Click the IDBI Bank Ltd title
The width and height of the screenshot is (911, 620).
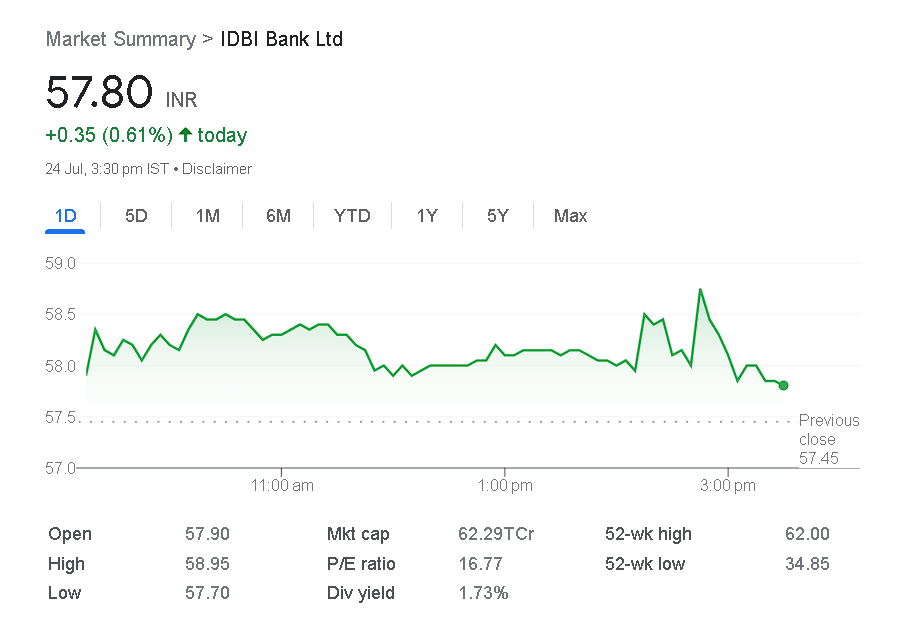pos(281,39)
